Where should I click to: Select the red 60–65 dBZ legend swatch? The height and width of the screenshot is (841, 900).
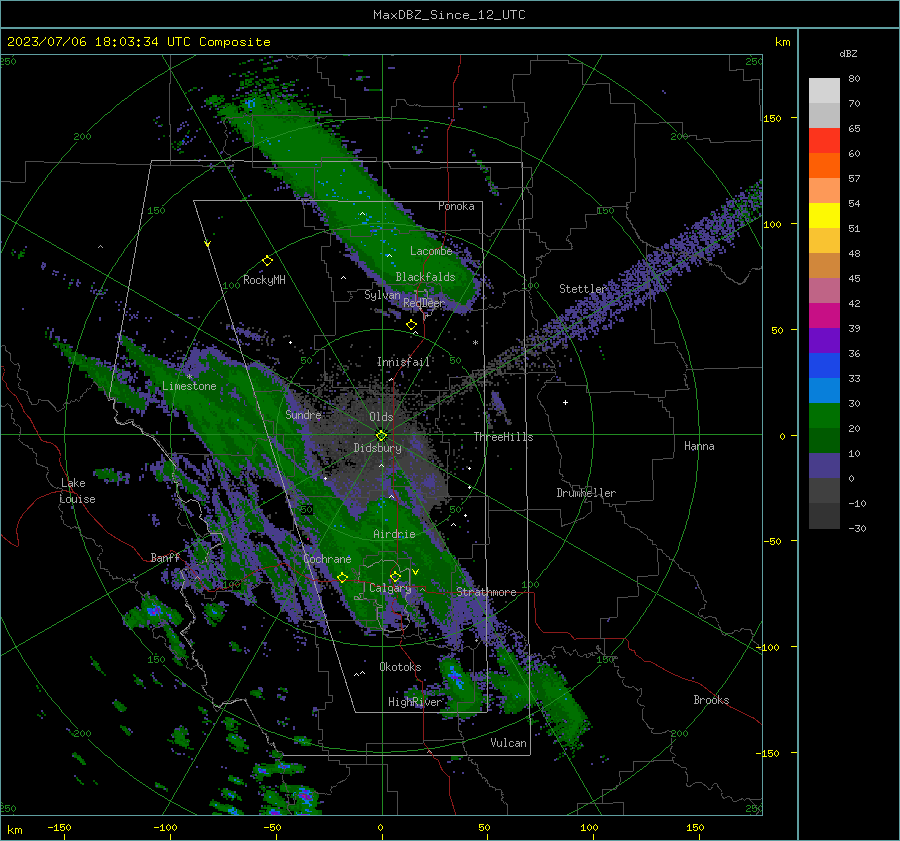point(824,141)
